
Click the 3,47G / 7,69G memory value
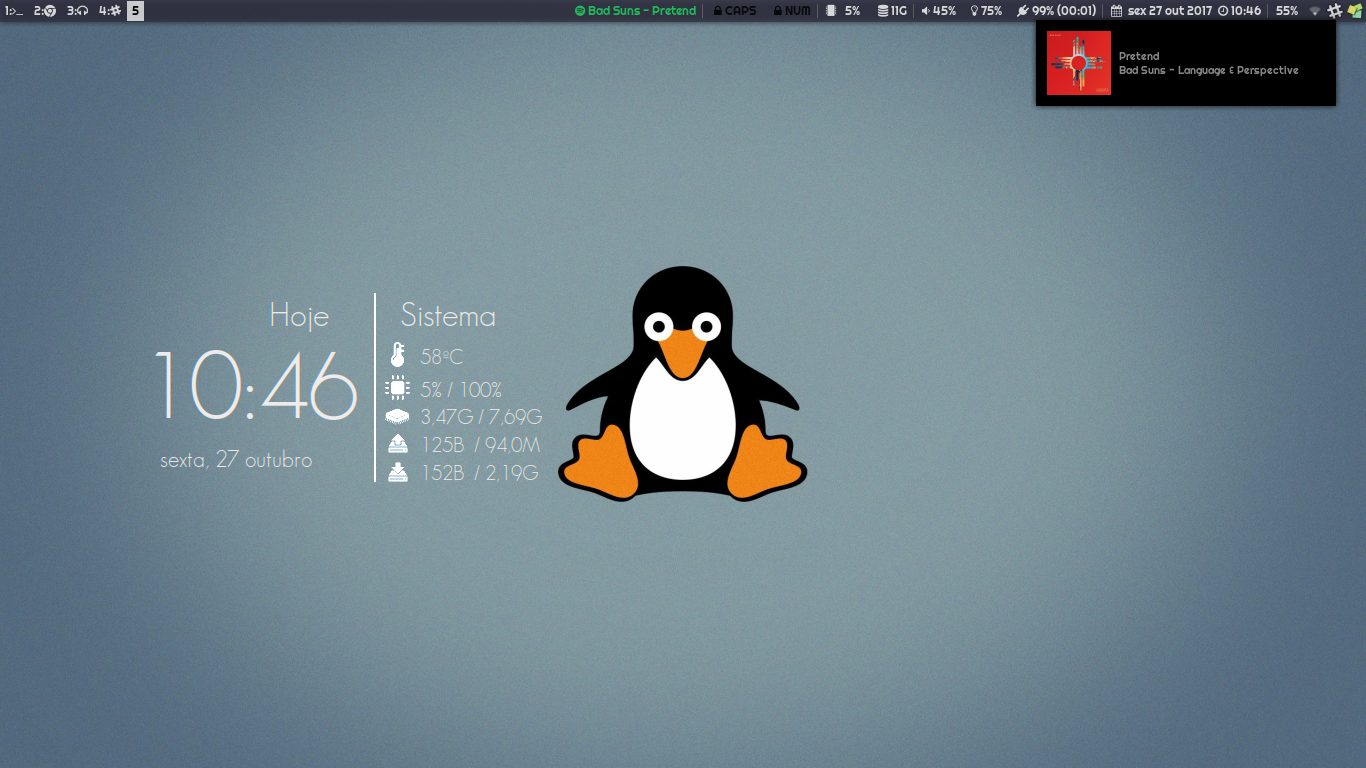(481, 417)
